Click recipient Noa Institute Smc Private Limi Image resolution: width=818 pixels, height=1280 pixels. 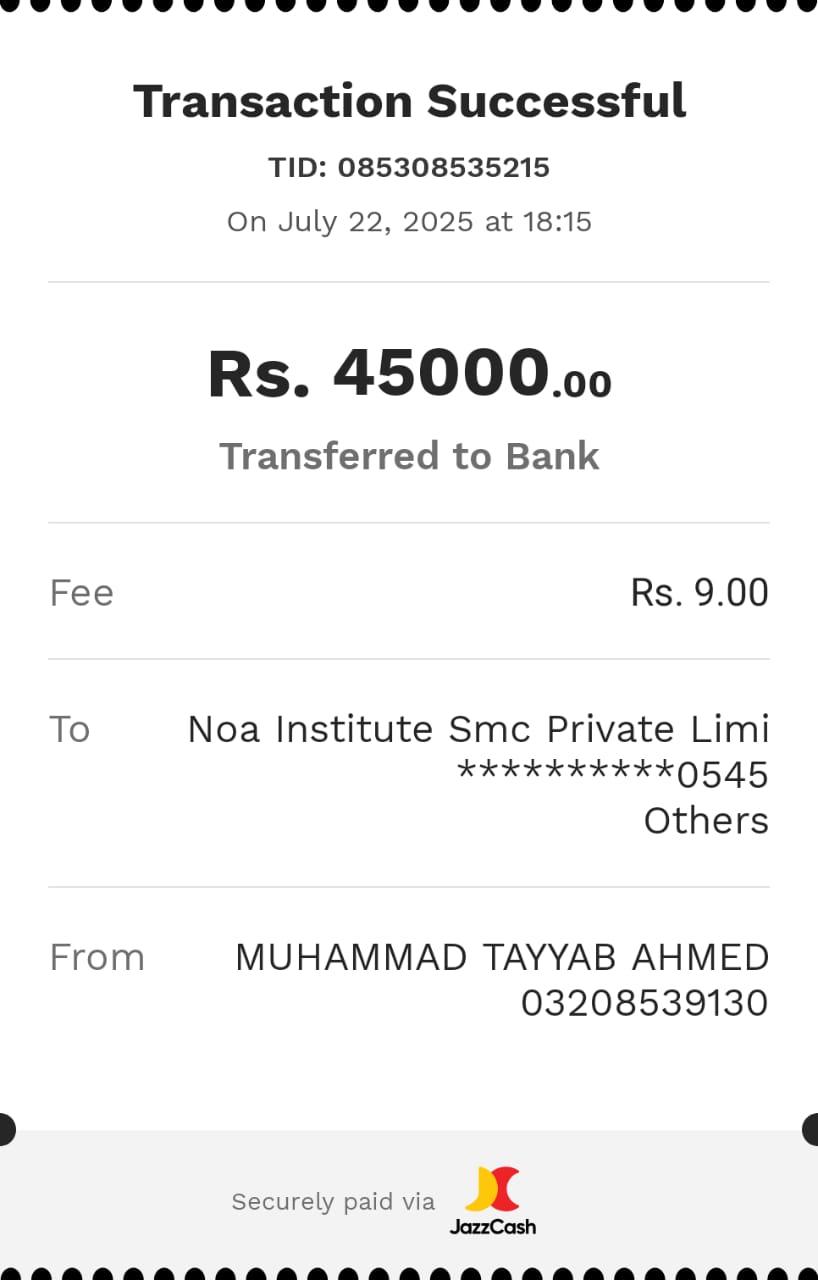point(478,729)
